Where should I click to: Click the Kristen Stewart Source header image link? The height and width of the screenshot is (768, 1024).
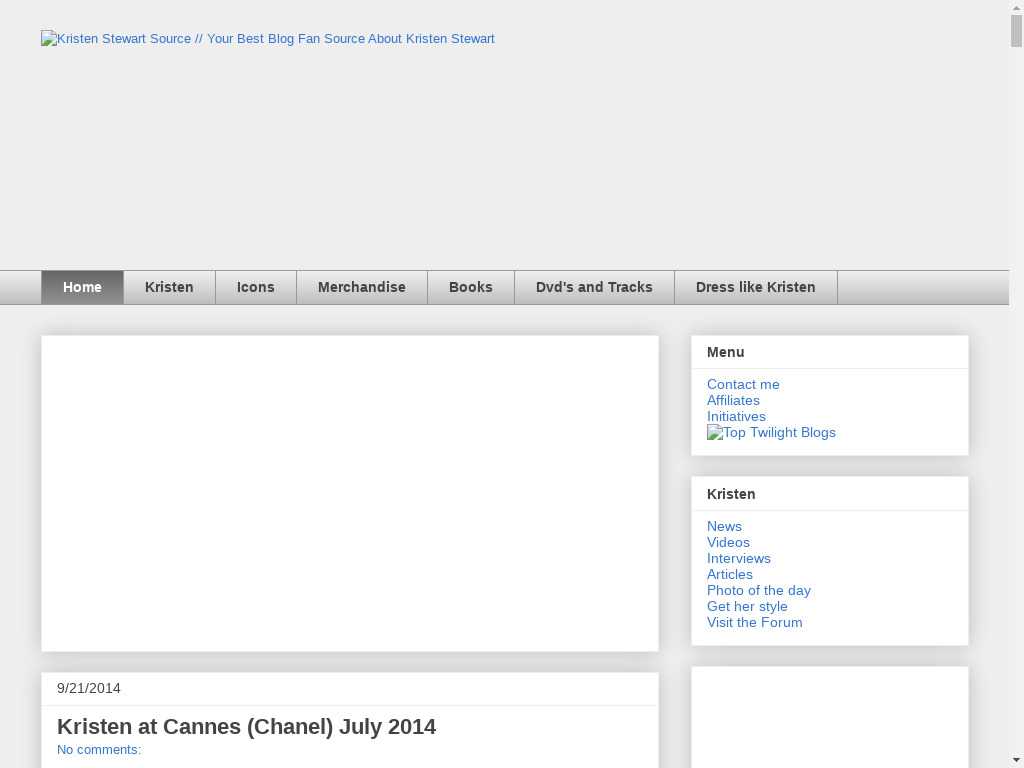point(268,39)
